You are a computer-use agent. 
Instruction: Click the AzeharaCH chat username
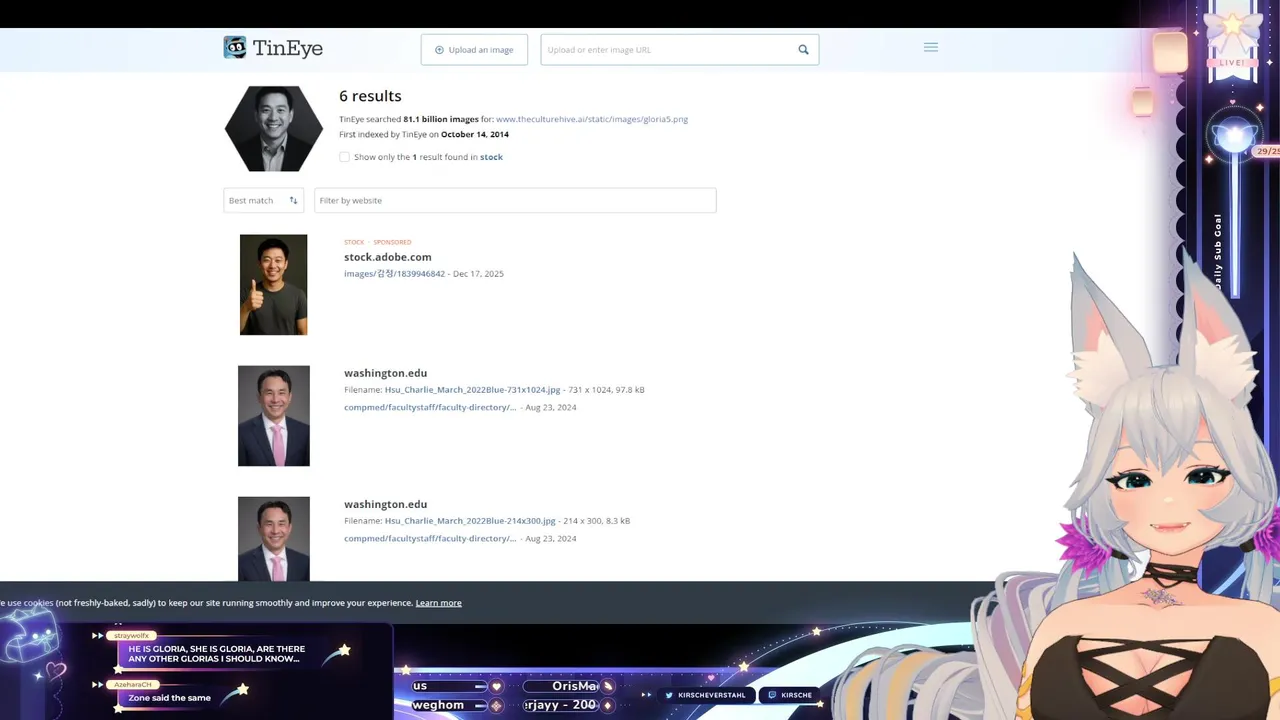[132, 684]
